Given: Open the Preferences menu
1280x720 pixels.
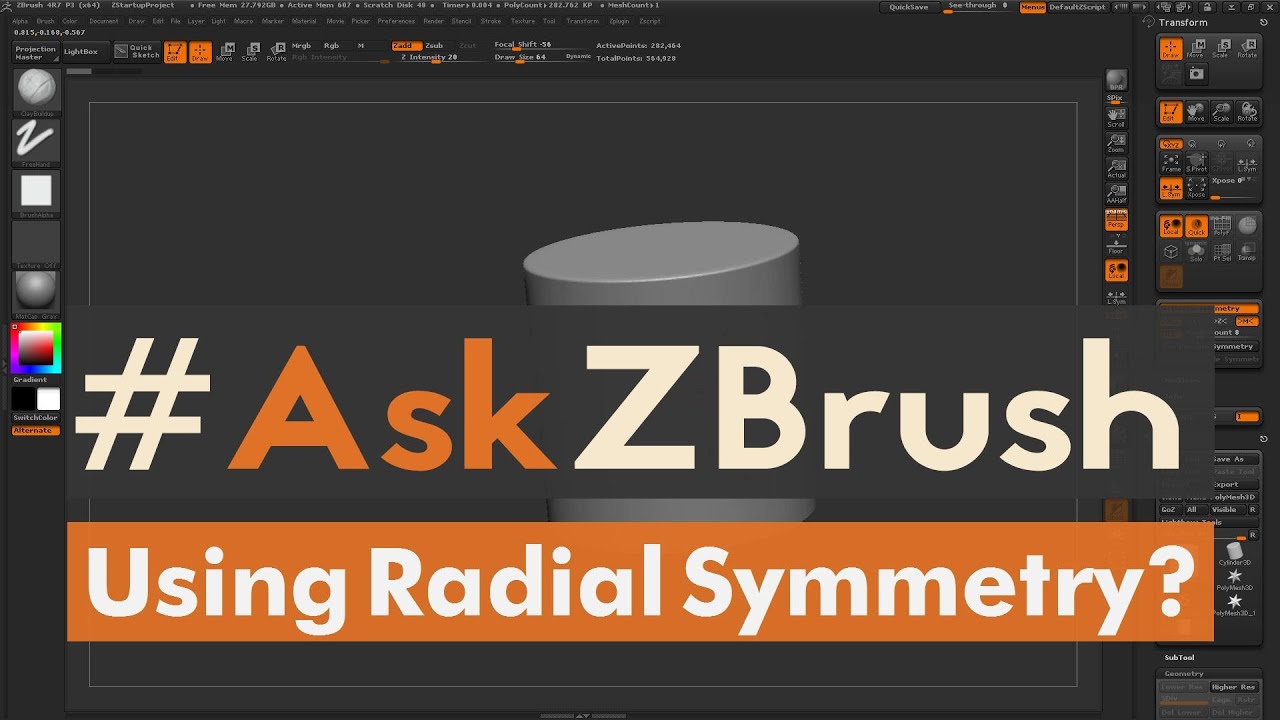Looking at the screenshot, I should [396, 21].
